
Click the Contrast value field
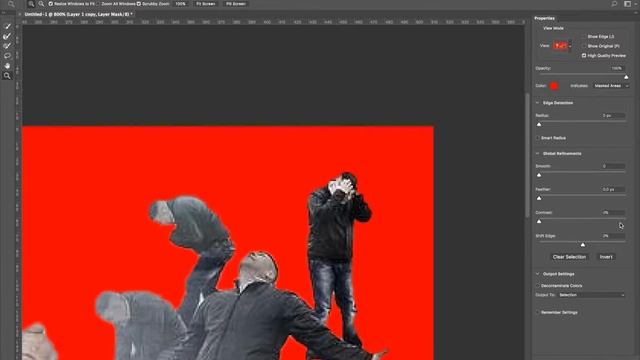(x=613, y=213)
